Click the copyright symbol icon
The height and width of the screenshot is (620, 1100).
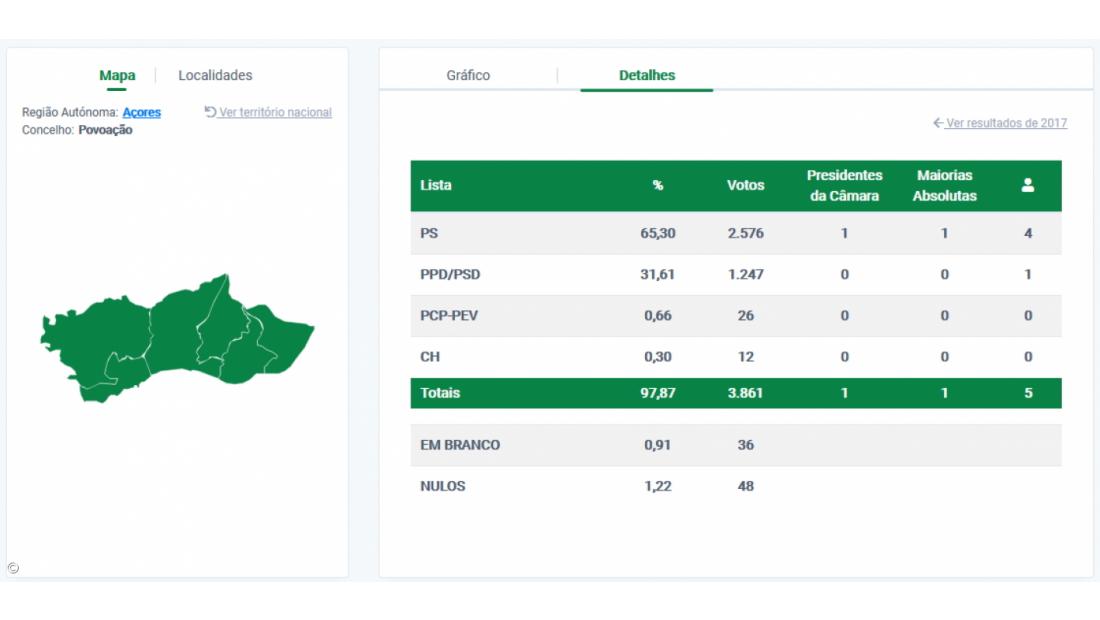tap(13, 568)
